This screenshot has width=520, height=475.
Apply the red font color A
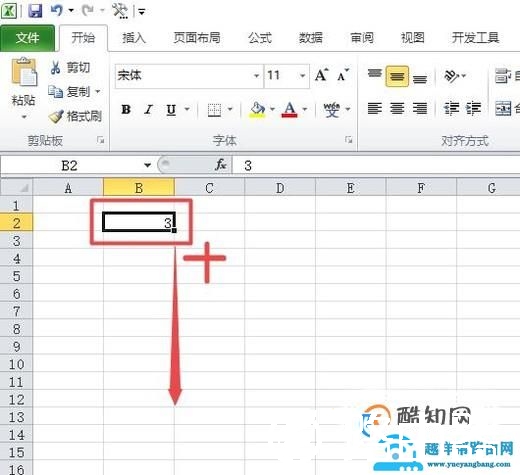click(289, 110)
